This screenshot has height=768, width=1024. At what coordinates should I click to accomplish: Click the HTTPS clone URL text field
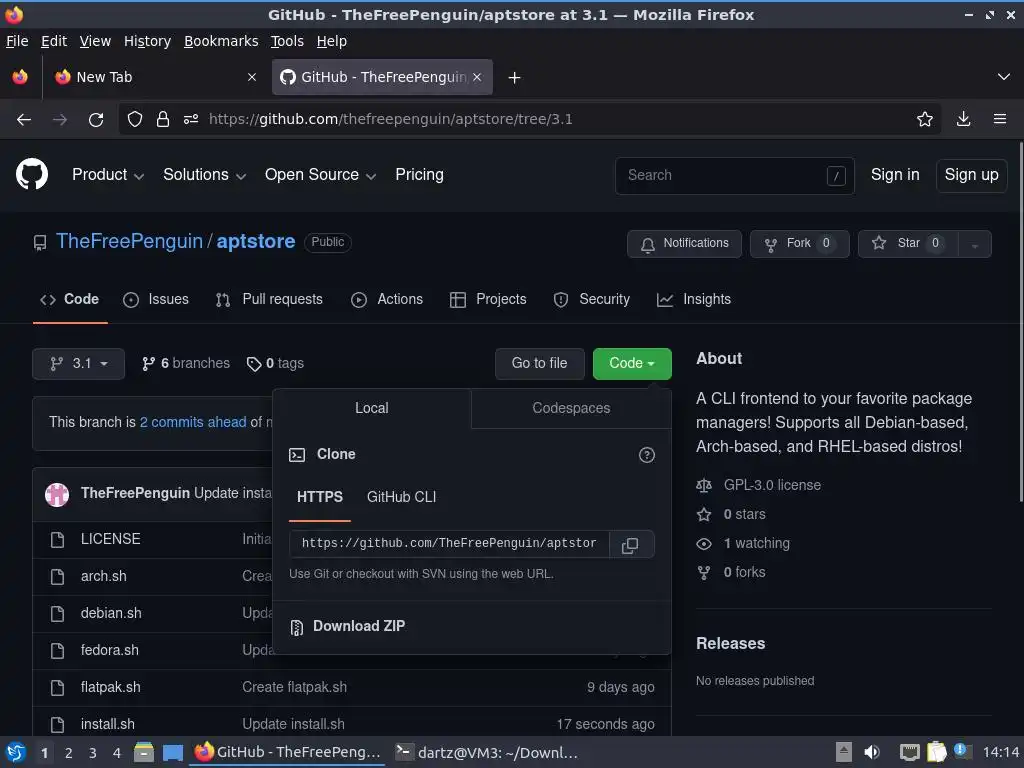click(449, 544)
